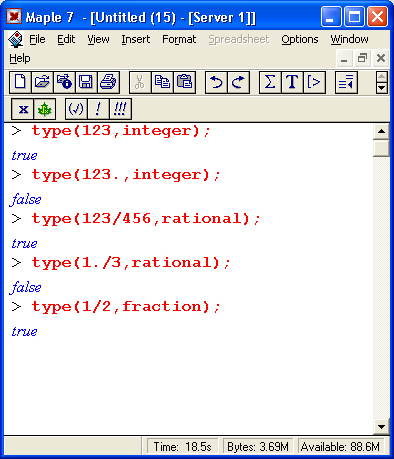Click the true output under type(123/456,rational)

[24, 244]
